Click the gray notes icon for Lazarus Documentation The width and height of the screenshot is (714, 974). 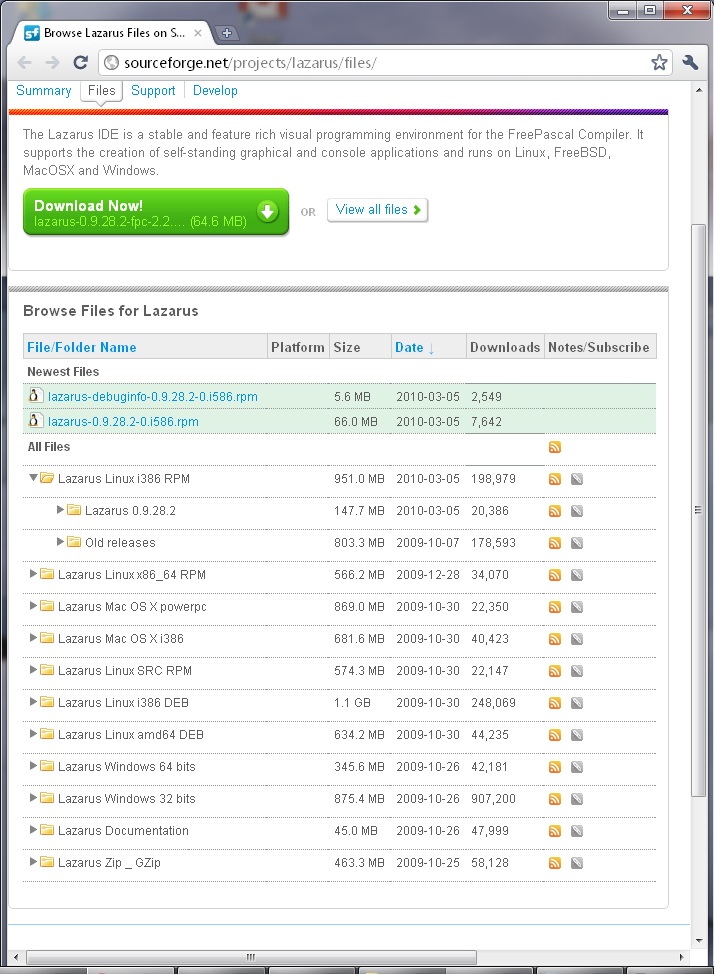[576, 831]
